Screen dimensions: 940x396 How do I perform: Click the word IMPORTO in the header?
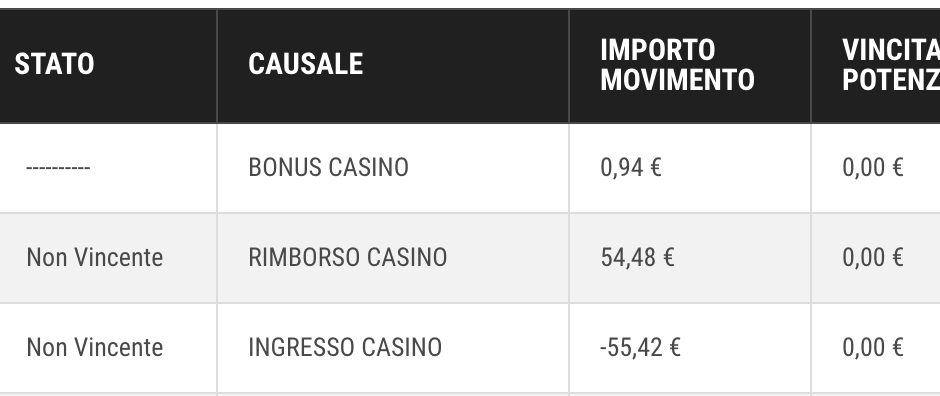coord(658,50)
